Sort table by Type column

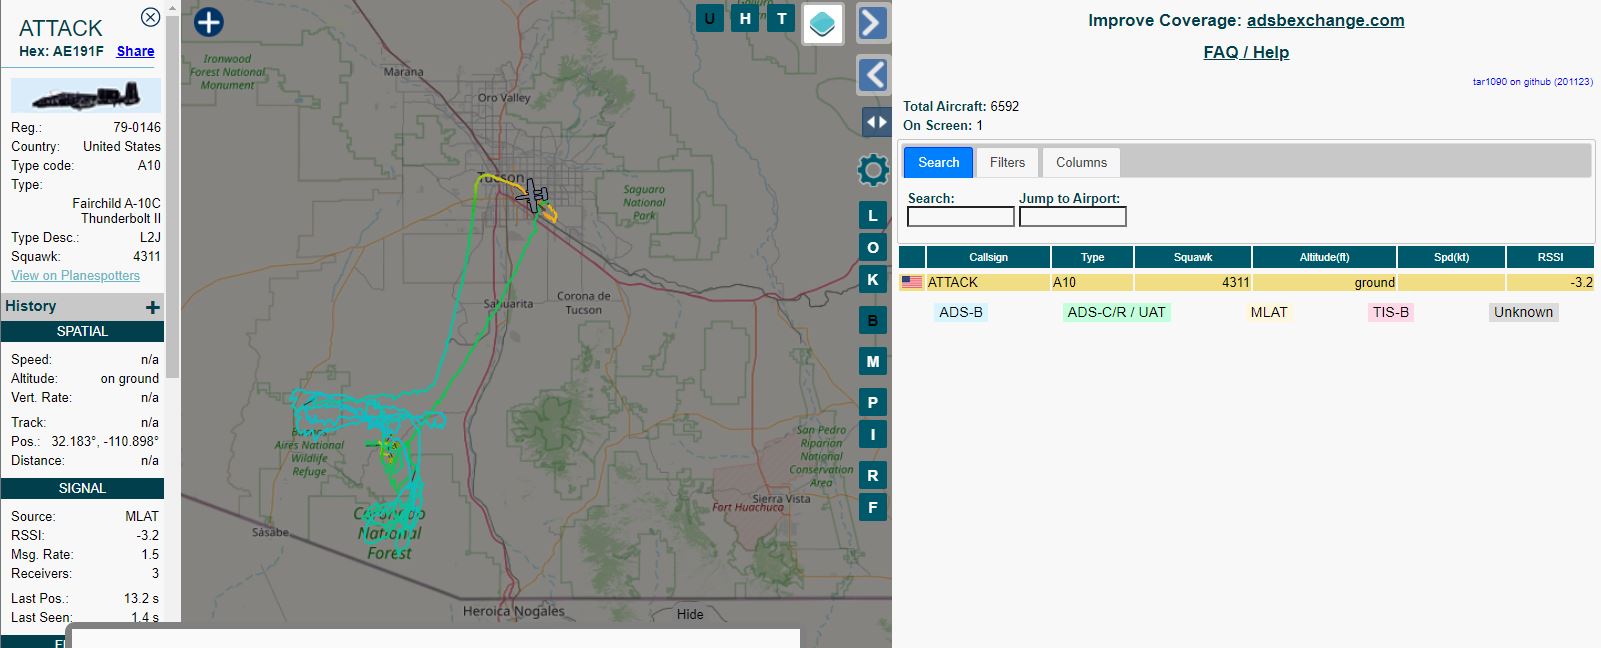1092,257
